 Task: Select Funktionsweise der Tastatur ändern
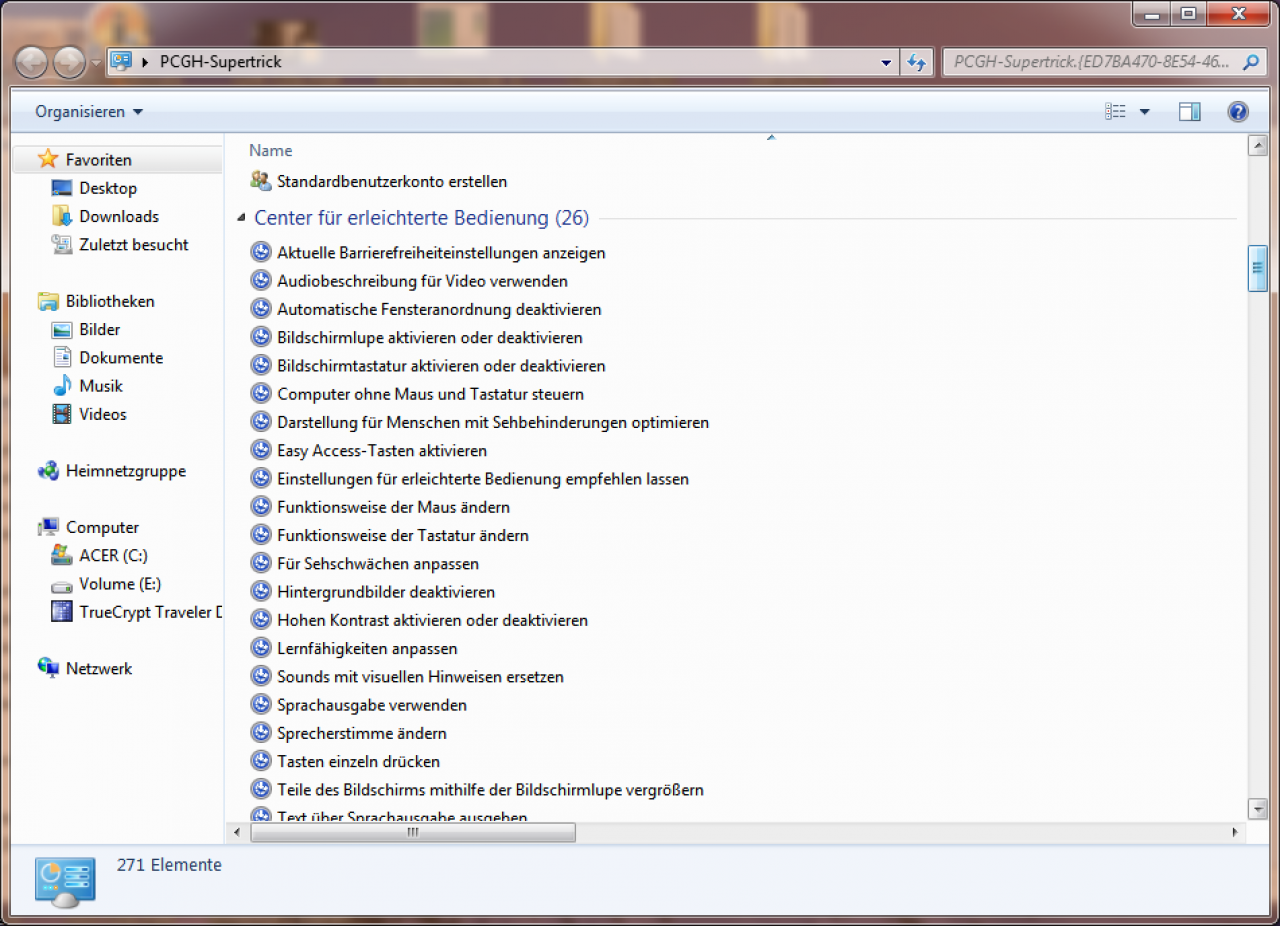click(x=403, y=535)
